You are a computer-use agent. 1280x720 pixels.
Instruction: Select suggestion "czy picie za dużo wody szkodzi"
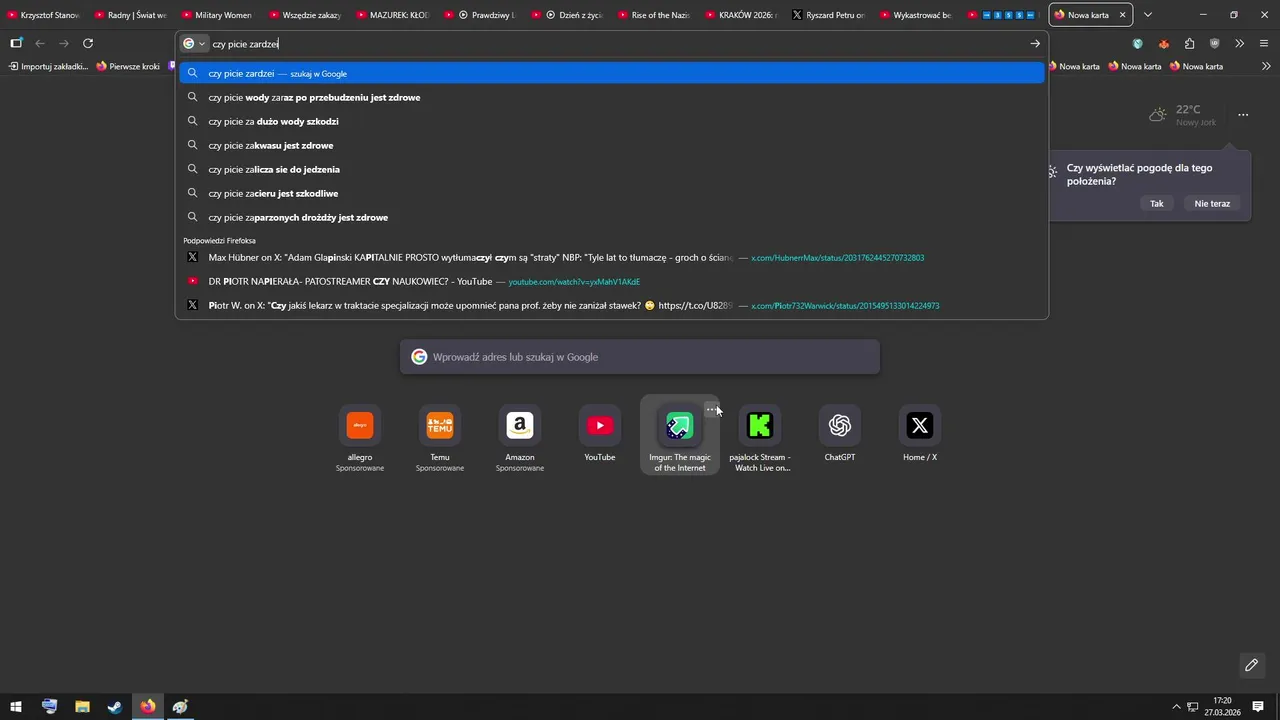612,121
